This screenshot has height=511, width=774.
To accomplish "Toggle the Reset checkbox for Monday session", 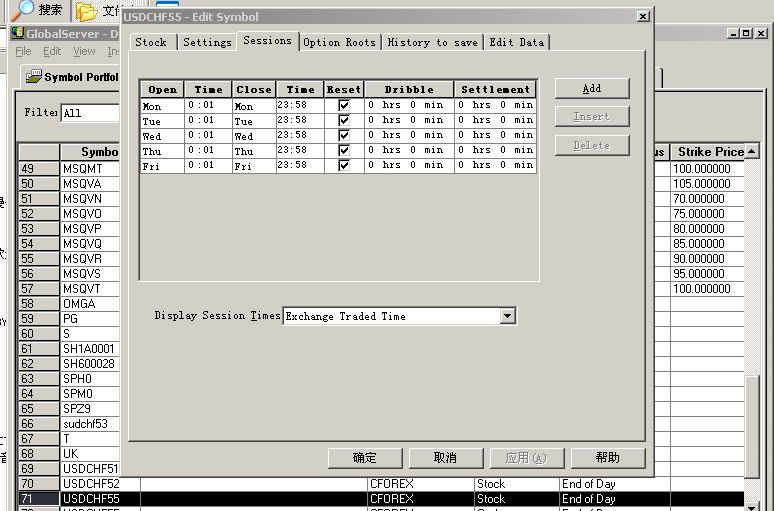I will pyautogui.click(x=344, y=105).
